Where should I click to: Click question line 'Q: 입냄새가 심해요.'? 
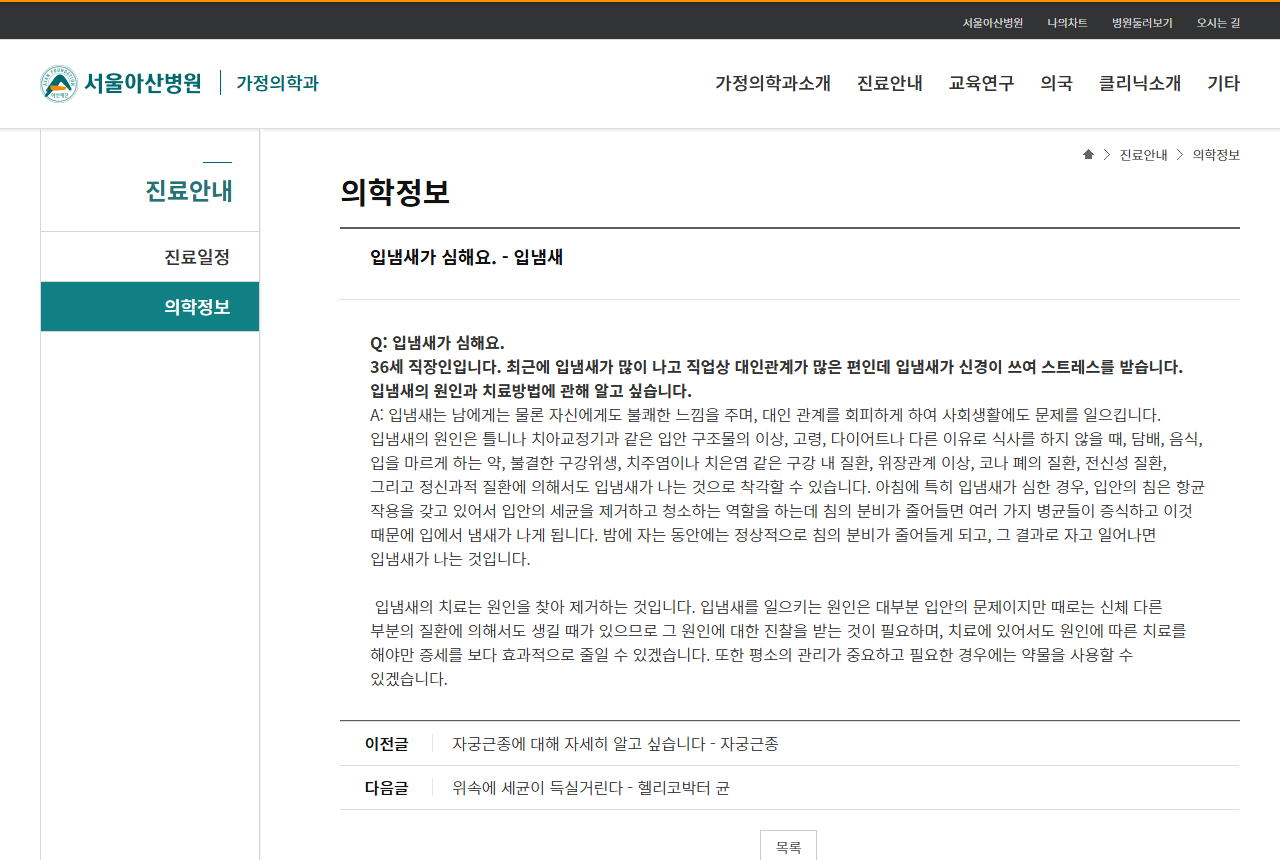[437, 342]
